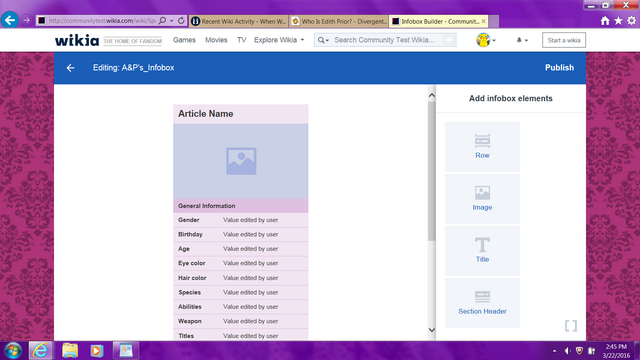Select the Article Name title element

pyautogui.click(x=241, y=114)
